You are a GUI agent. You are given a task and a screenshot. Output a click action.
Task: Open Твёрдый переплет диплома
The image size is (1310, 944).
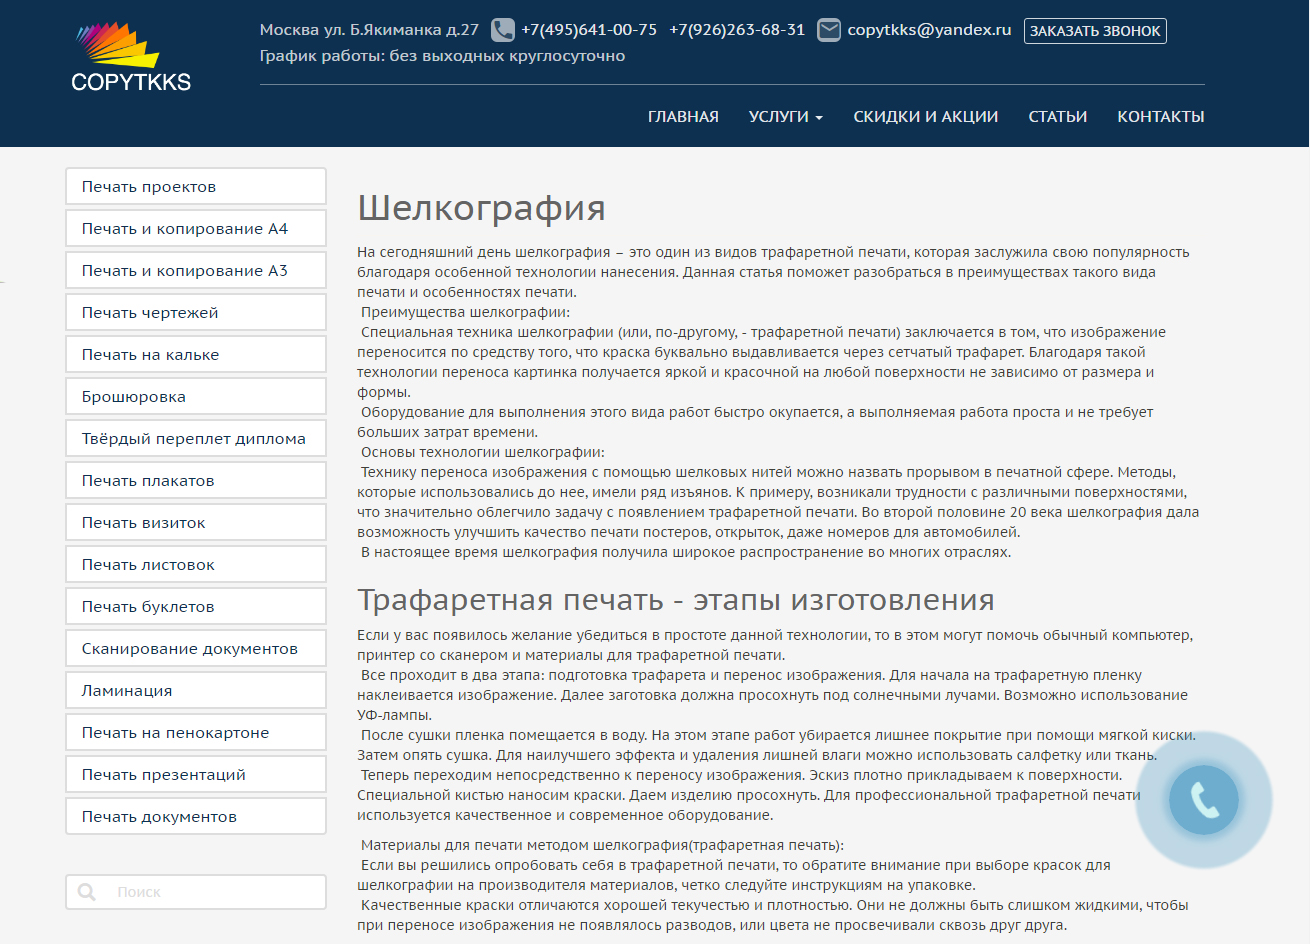pyautogui.click(x=196, y=439)
